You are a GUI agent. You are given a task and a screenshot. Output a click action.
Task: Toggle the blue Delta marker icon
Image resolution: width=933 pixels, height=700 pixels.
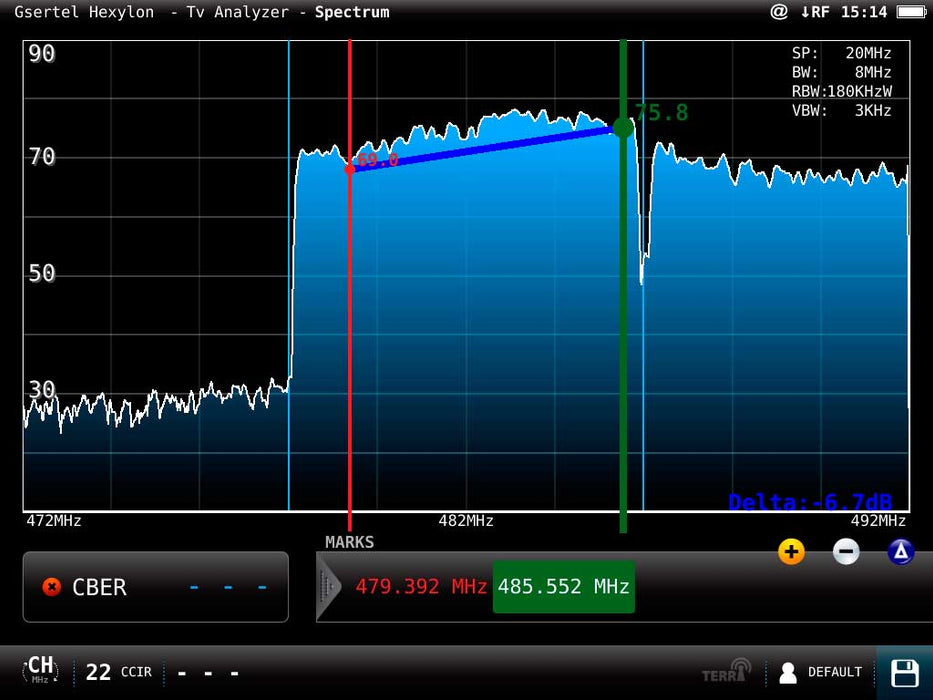point(900,551)
